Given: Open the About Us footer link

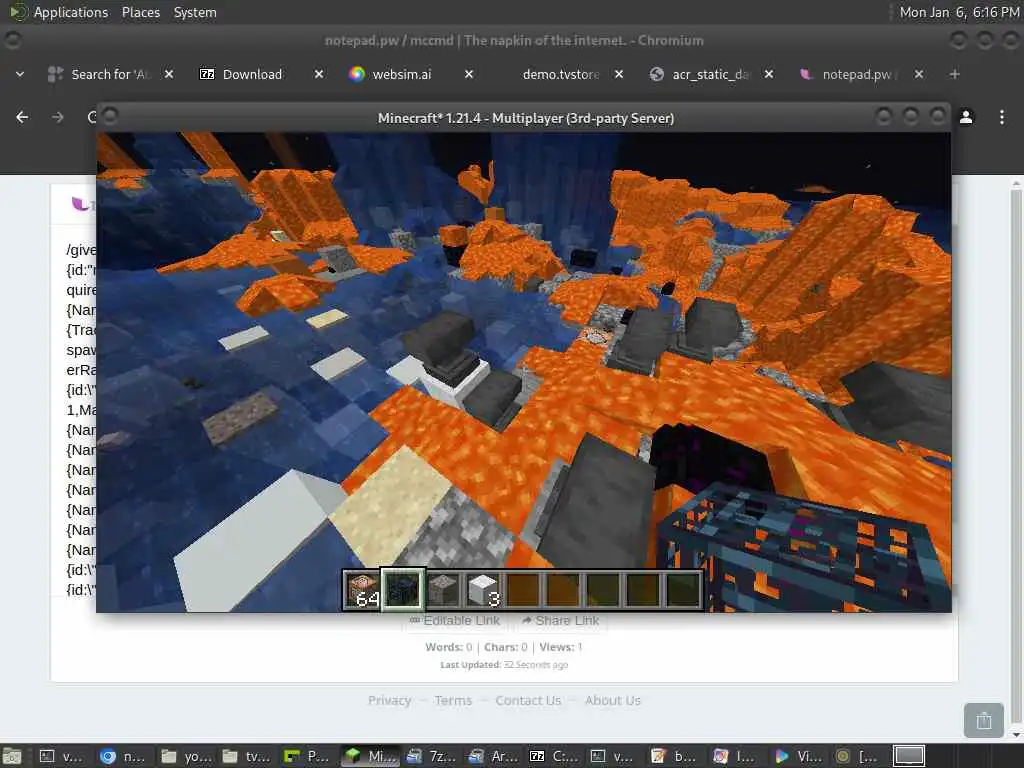Looking at the screenshot, I should point(613,700).
